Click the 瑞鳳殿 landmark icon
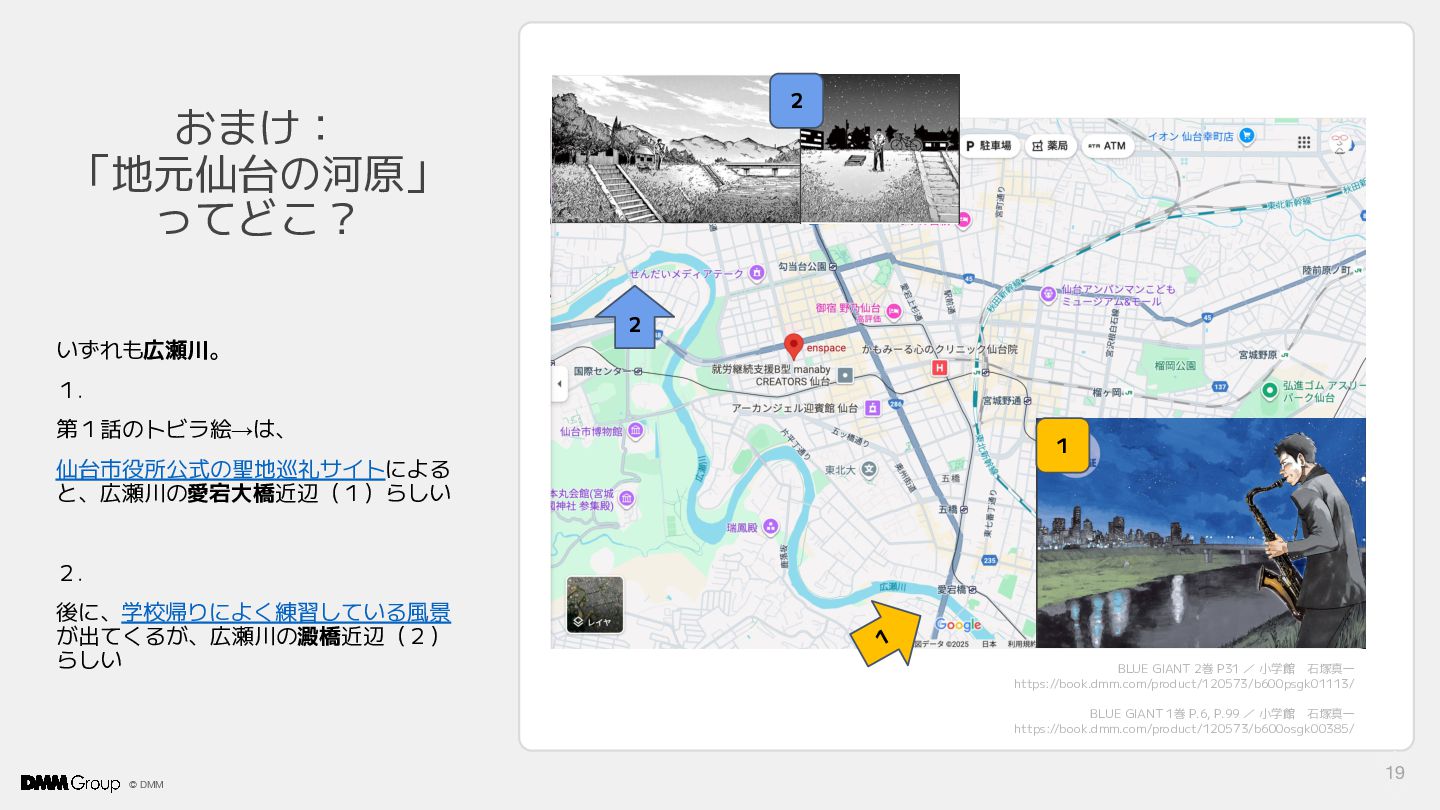 pyautogui.click(x=770, y=526)
